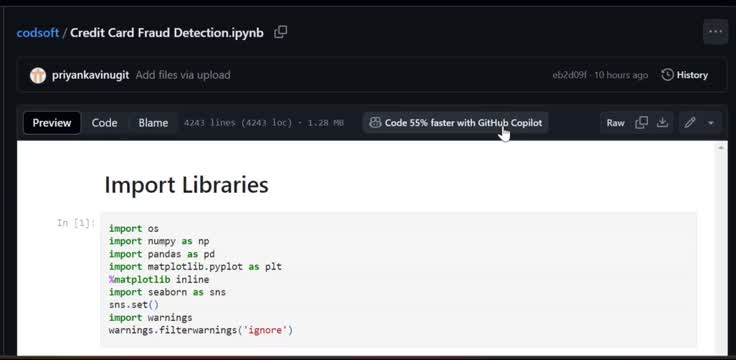736x360 pixels.
Task: Copy file path icon beside notebook filename
Action: coord(280,32)
